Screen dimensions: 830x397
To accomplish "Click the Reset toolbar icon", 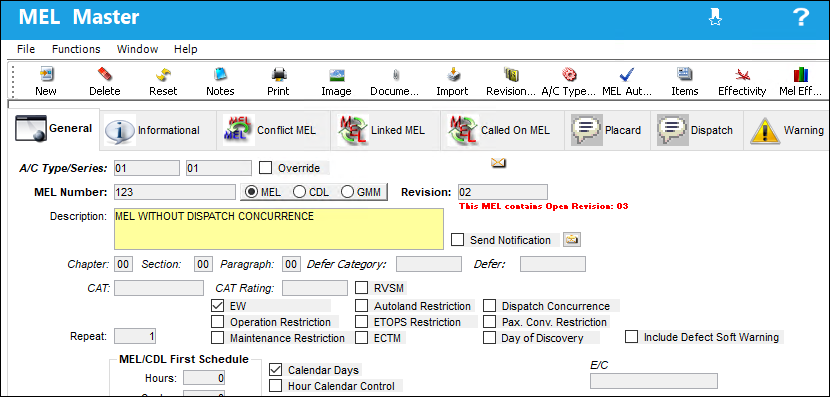I will (163, 74).
